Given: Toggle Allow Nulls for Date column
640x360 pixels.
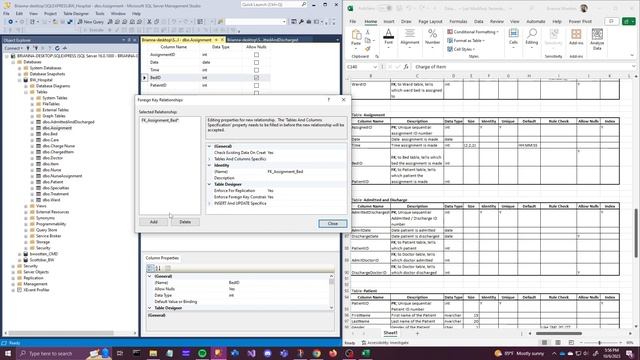Looking at the screenshot, I should click(256, 62).
